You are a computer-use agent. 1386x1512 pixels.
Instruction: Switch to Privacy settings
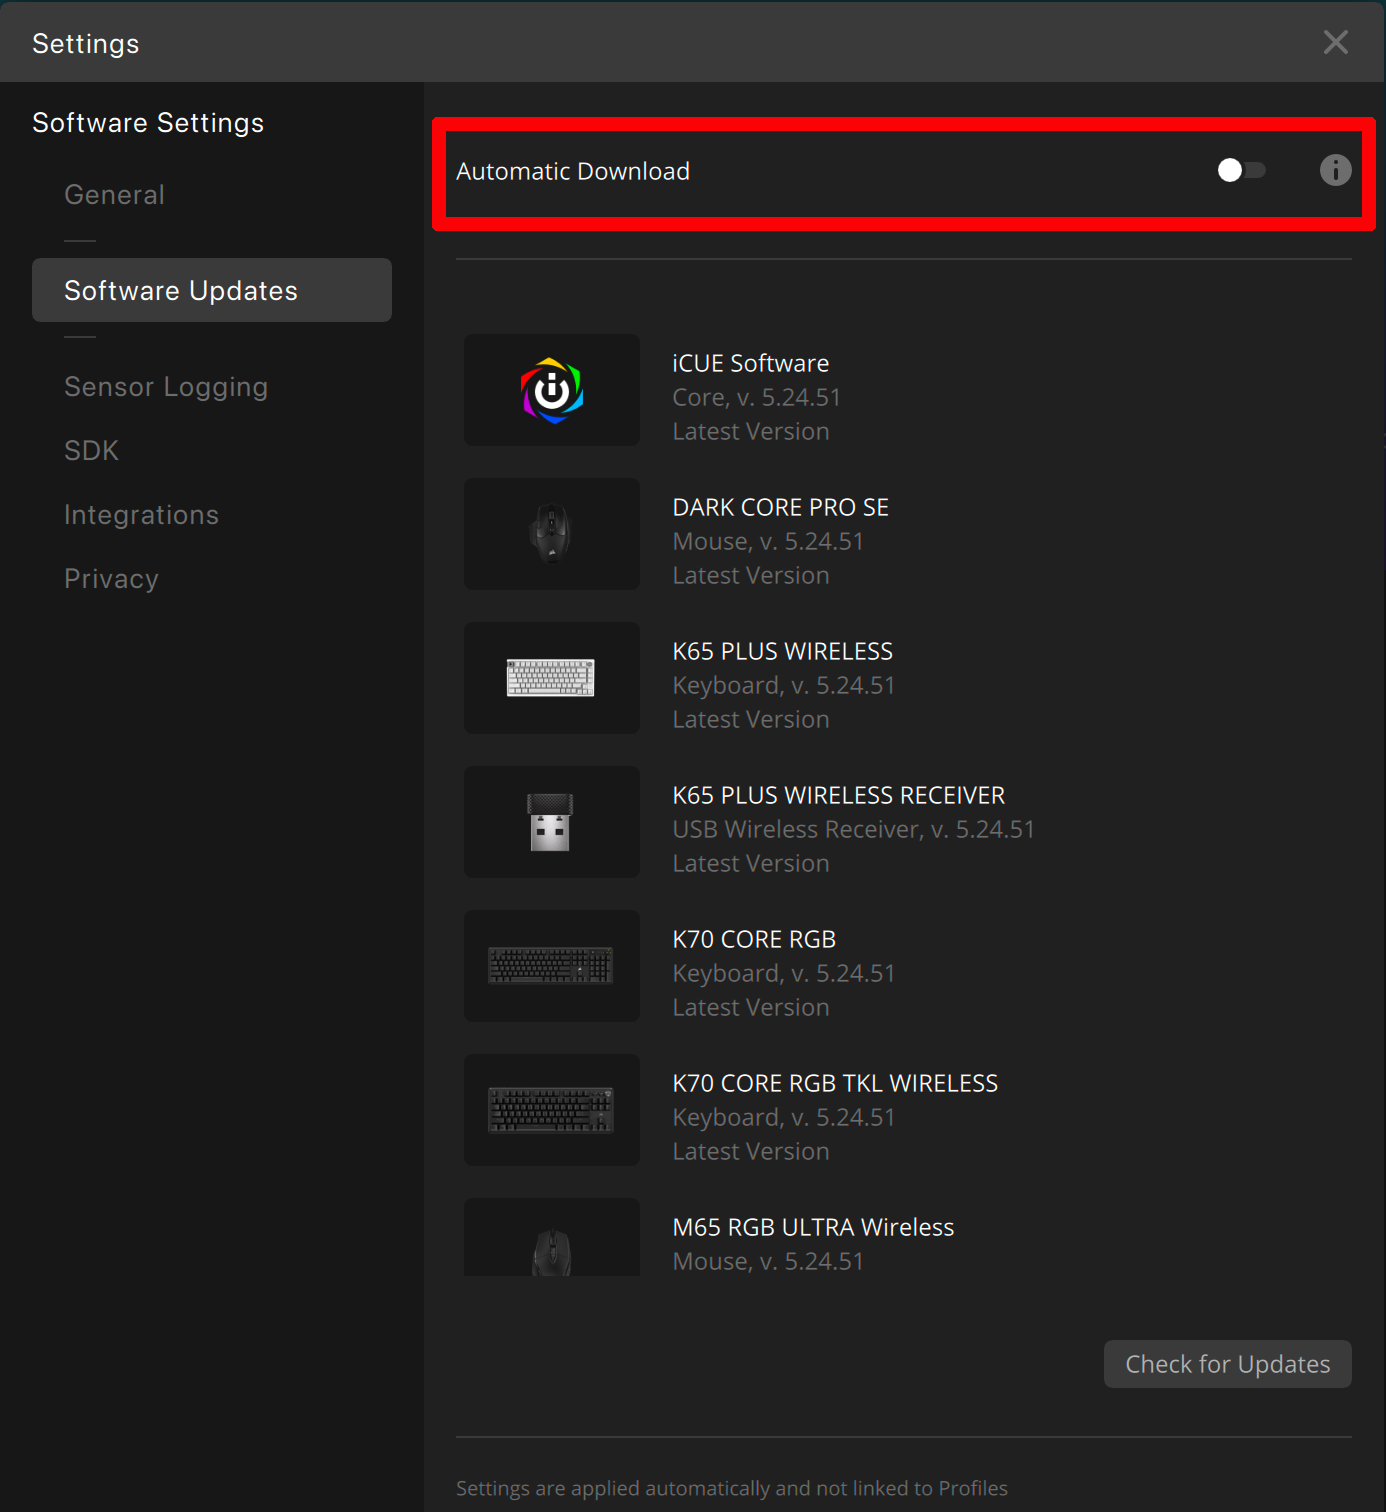tap(111, 579)
